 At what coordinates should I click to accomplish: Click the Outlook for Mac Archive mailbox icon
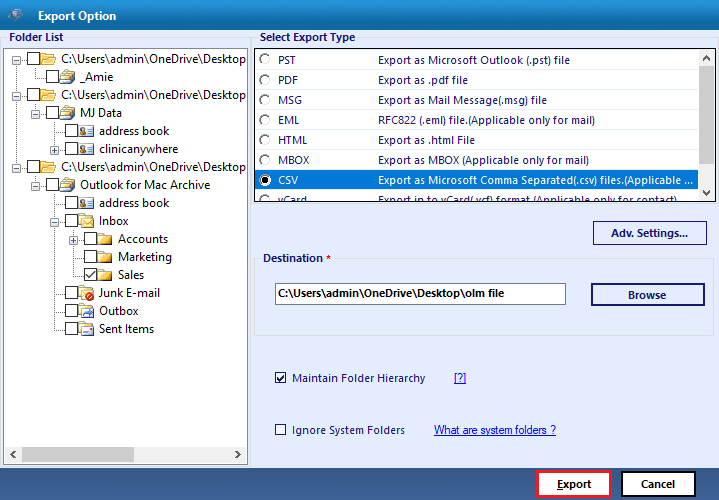pos(67,184)
